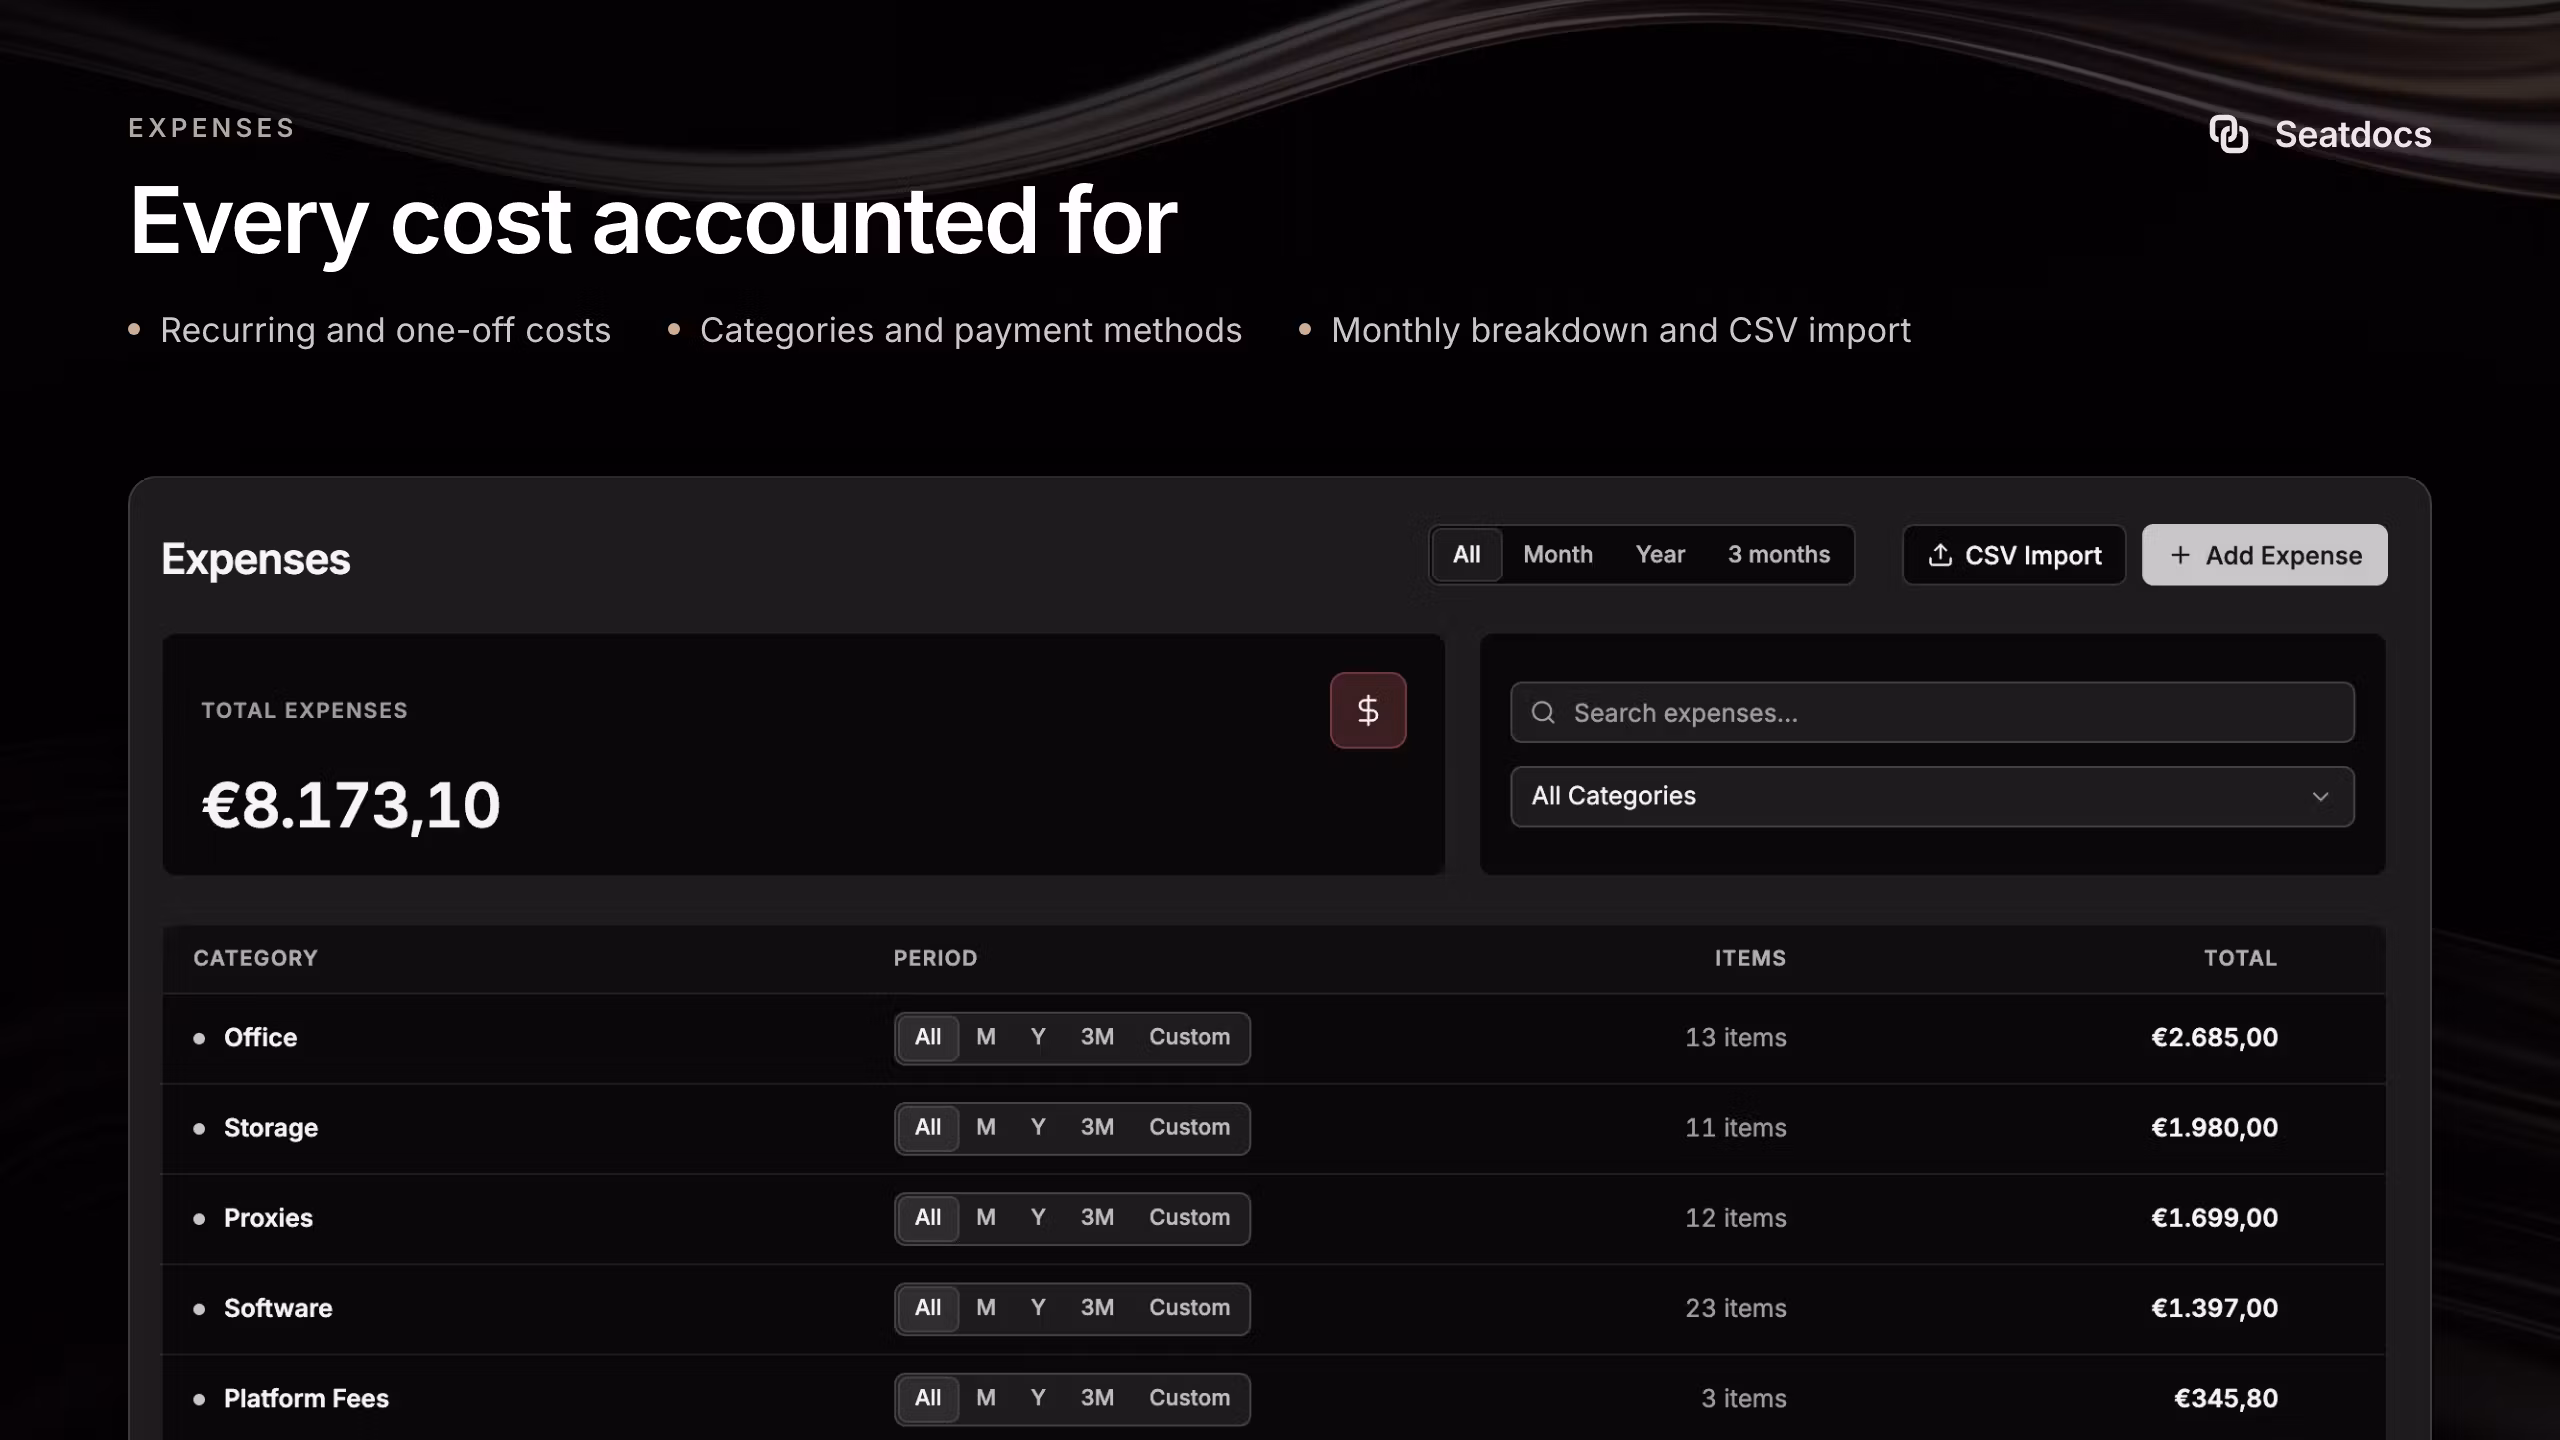2560x1440 pixels.
Task: Open the All Categories dropdown
Action: click(x=1932, y=796)
